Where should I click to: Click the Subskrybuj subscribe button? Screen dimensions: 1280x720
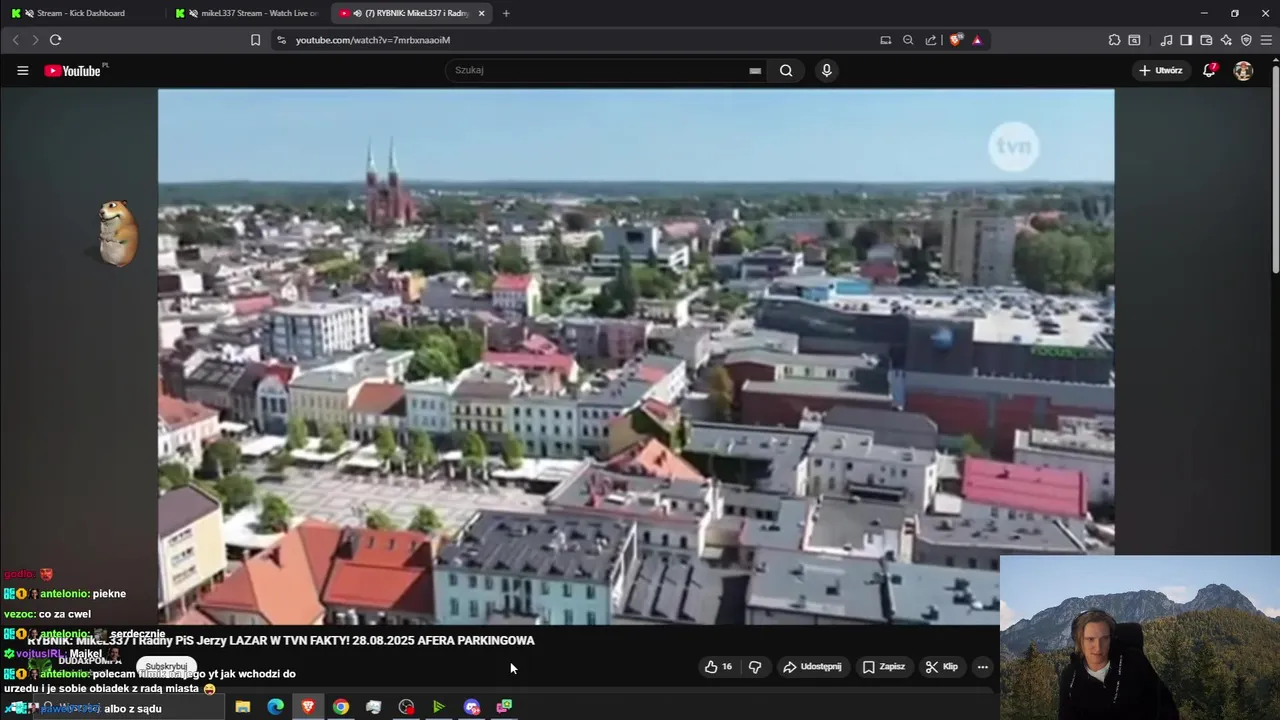[166, 667]
